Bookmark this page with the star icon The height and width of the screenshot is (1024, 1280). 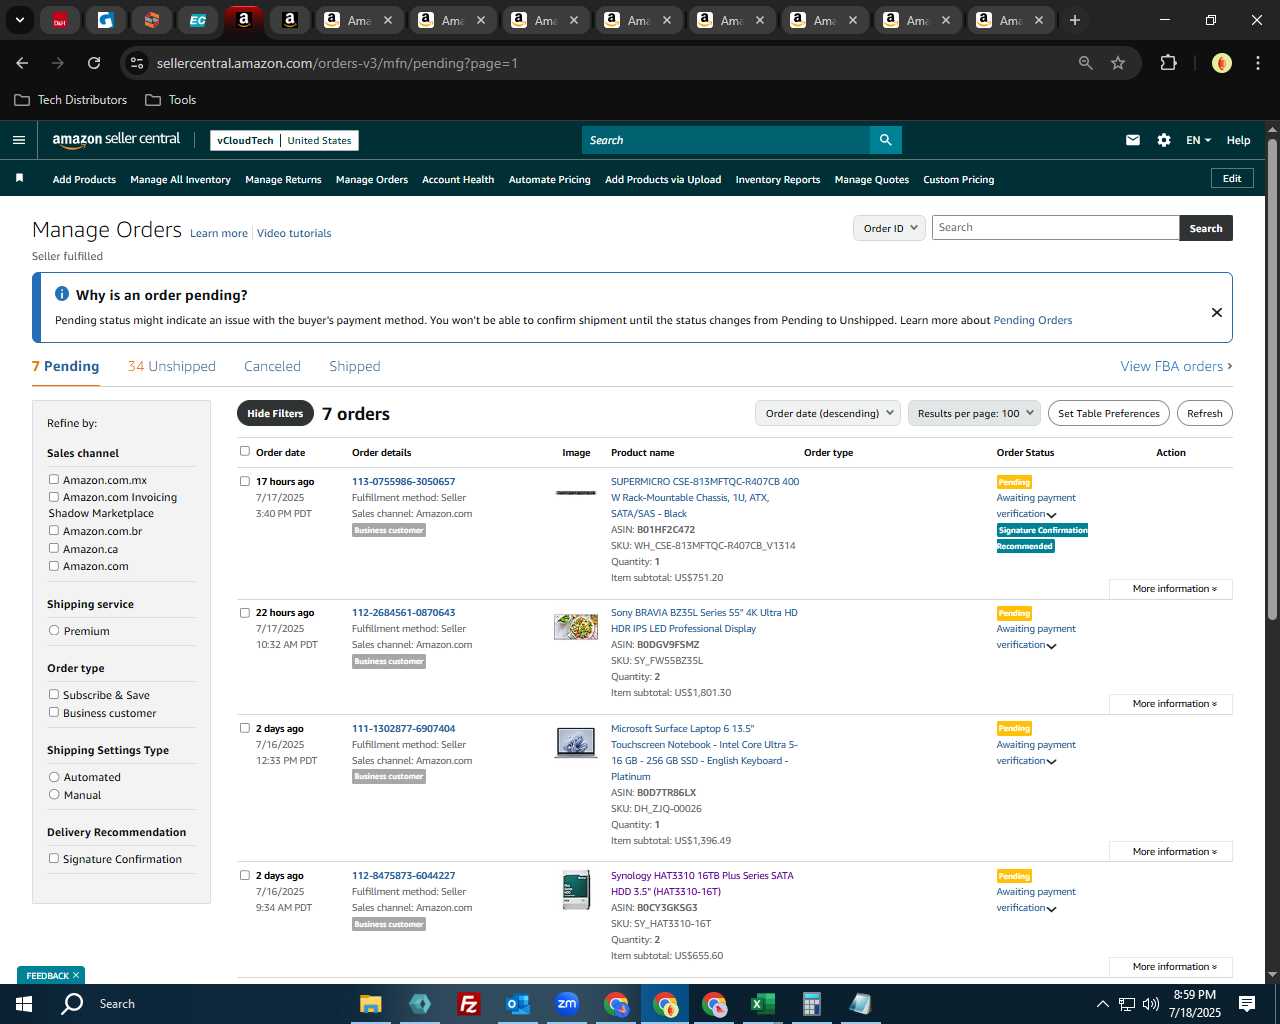(1118, 63)
